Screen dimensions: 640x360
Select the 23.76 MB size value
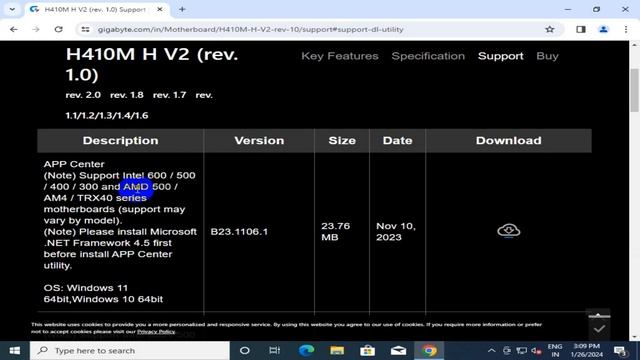tap(336, 231)
